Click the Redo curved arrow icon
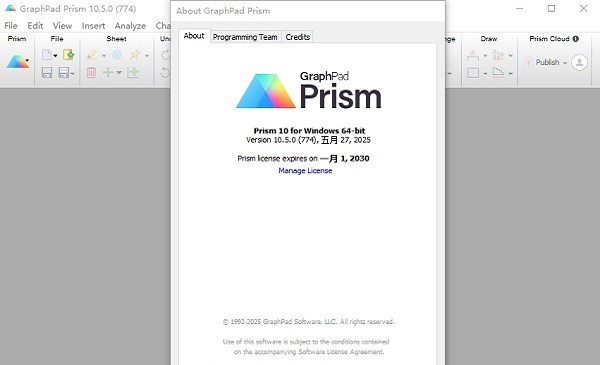Viewport: 600px width, 365px height. (165, 55)
